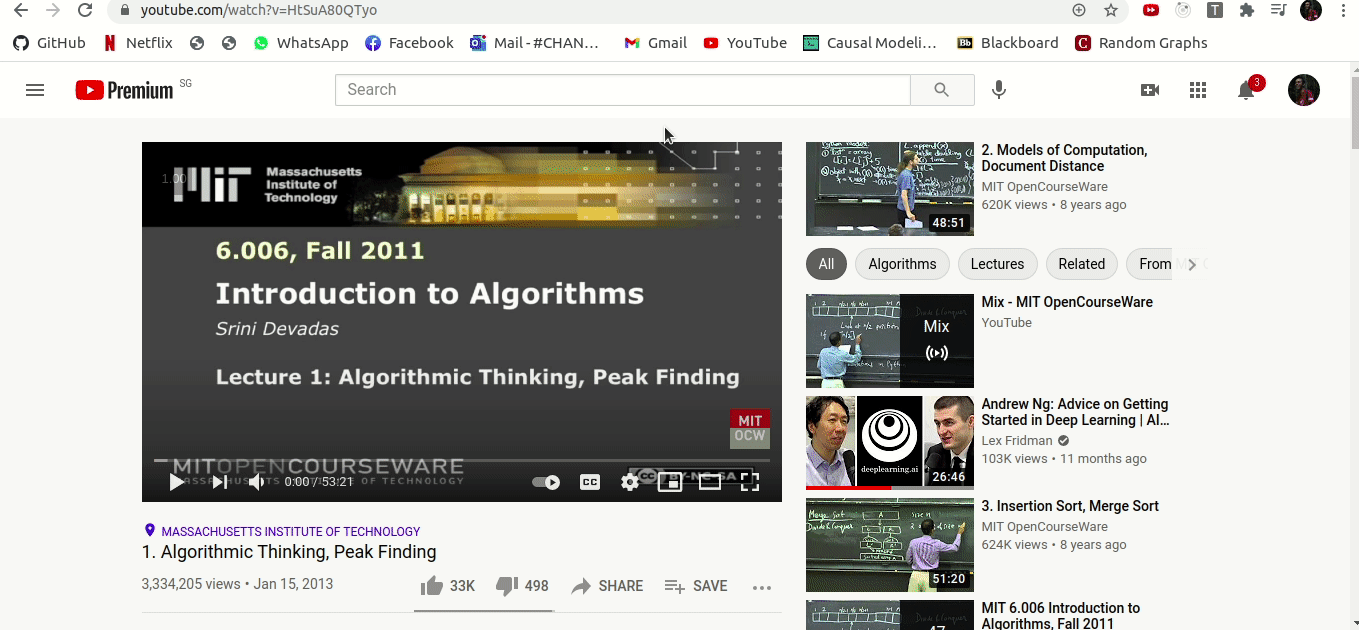The width and height of the screenshot is (1359, 630).
Task: Go forward in browser
Action: point(52,10)
